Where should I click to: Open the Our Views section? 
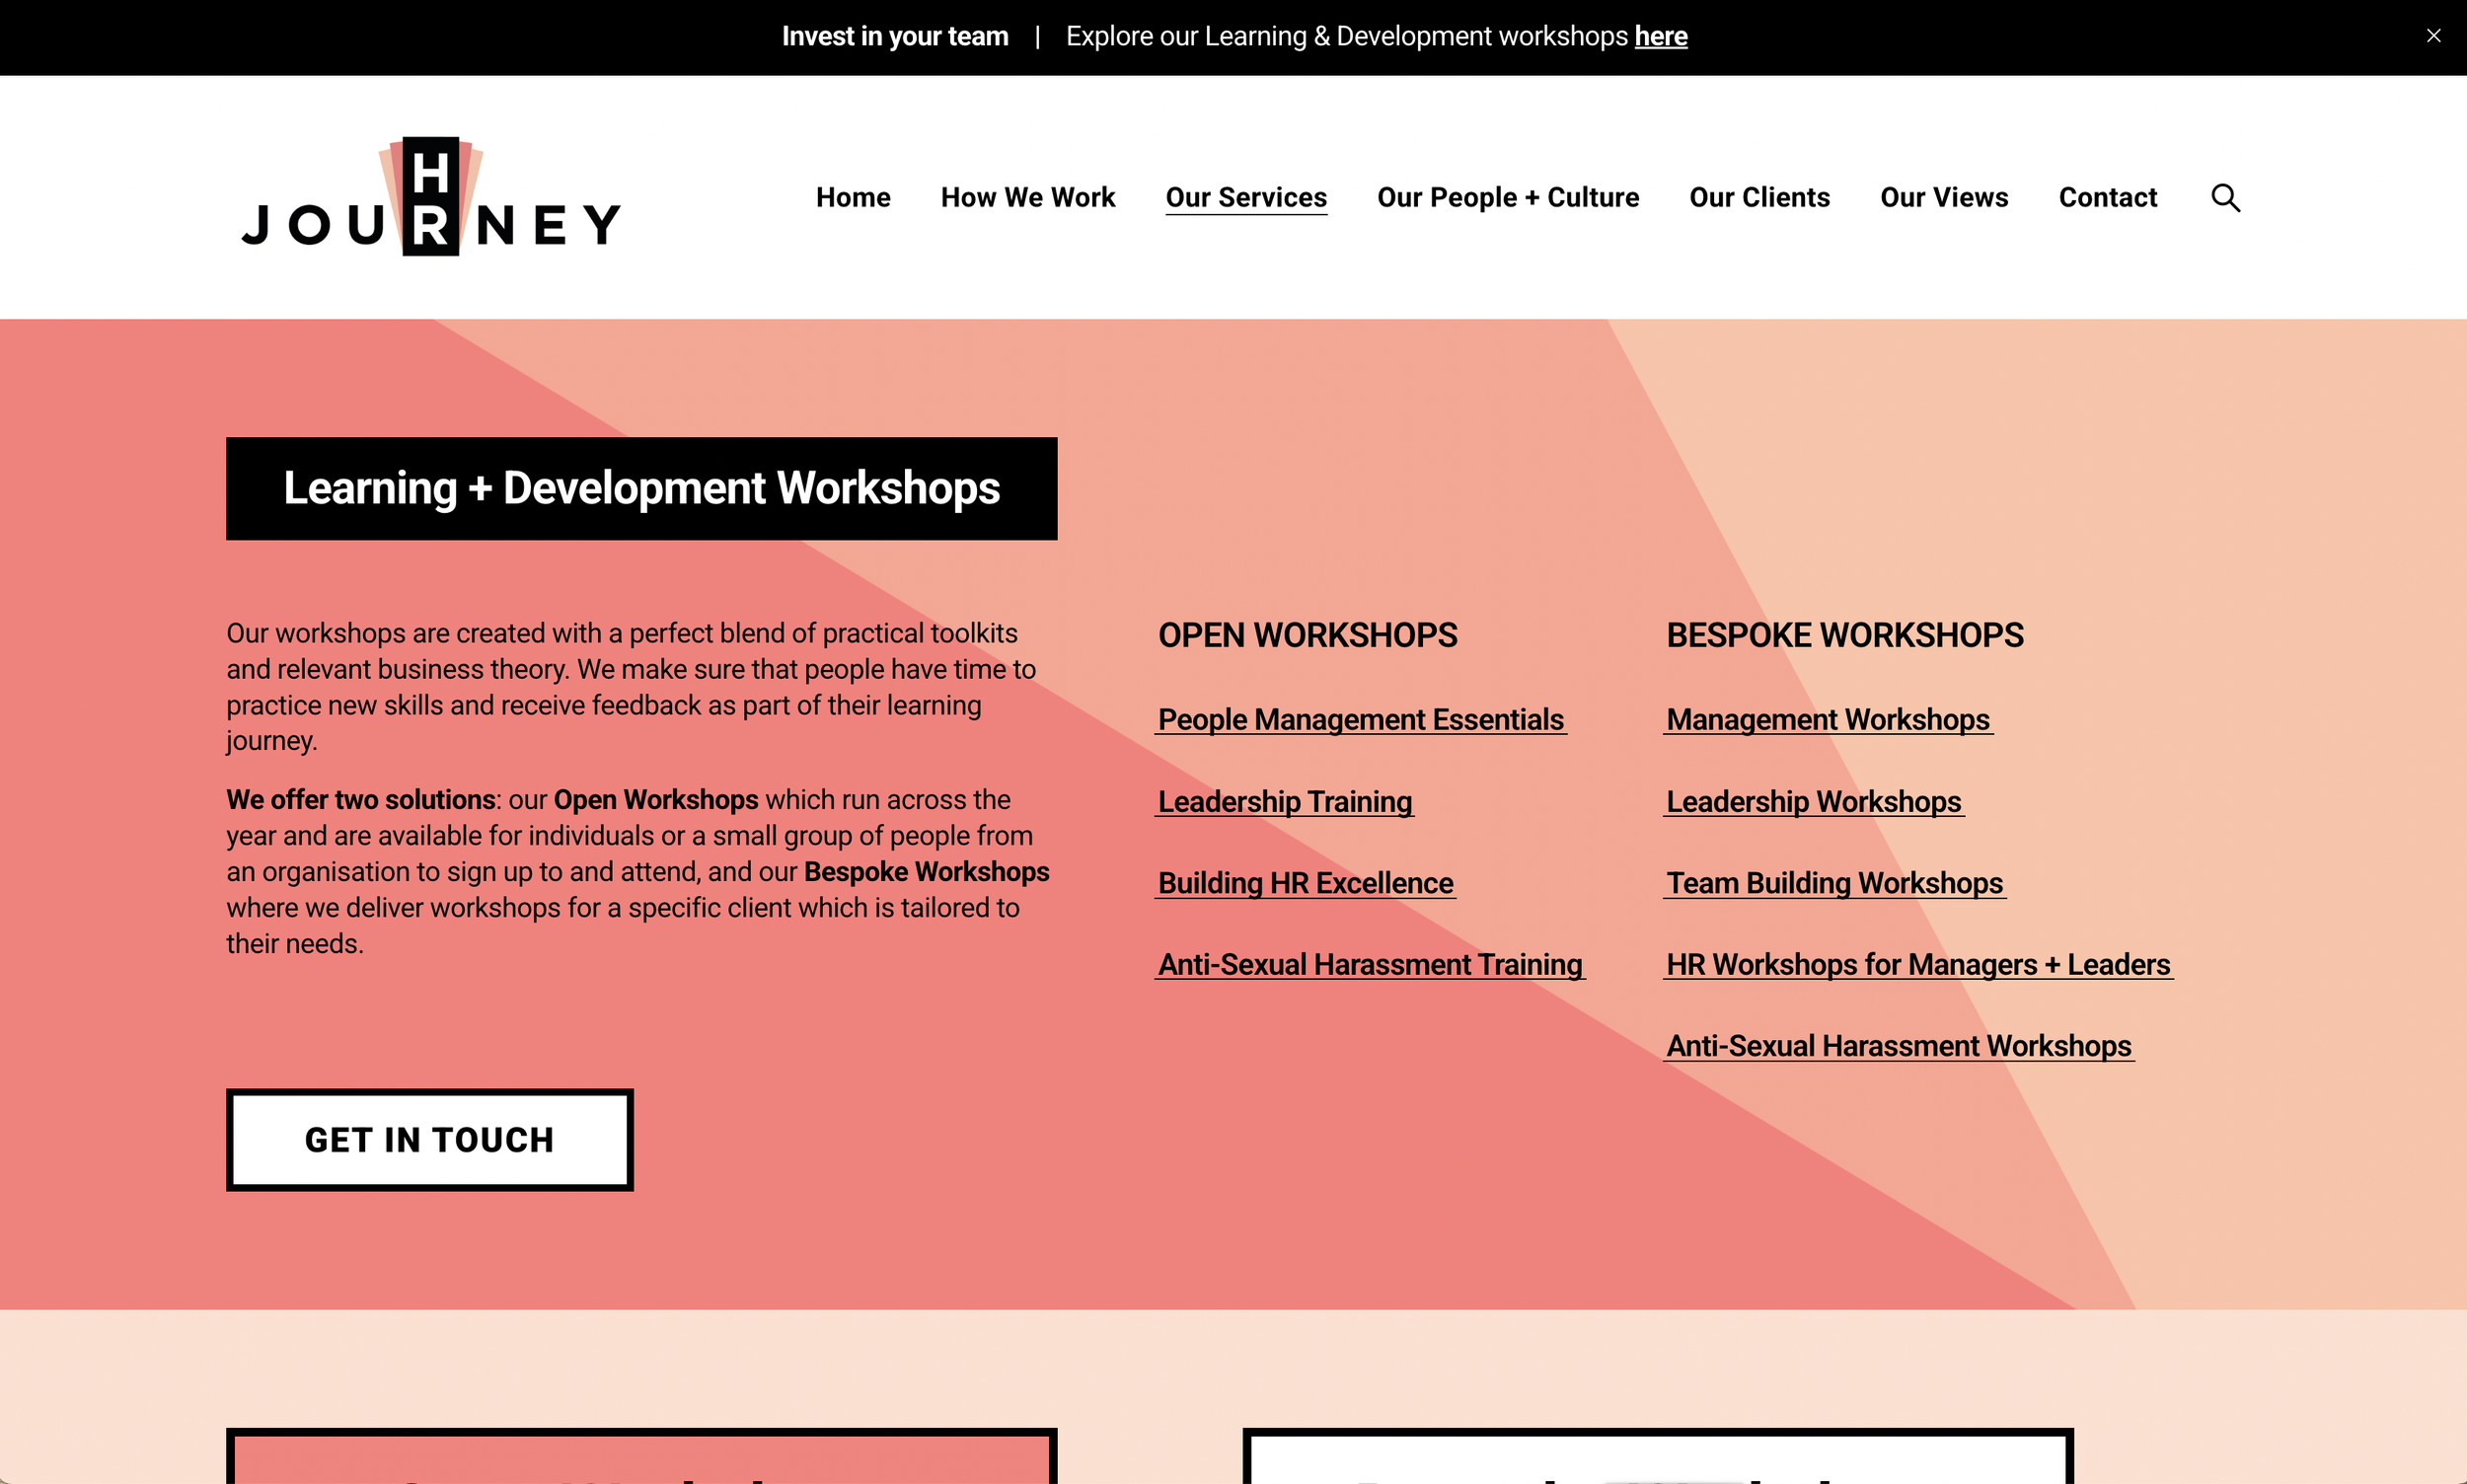[1943, 198]
